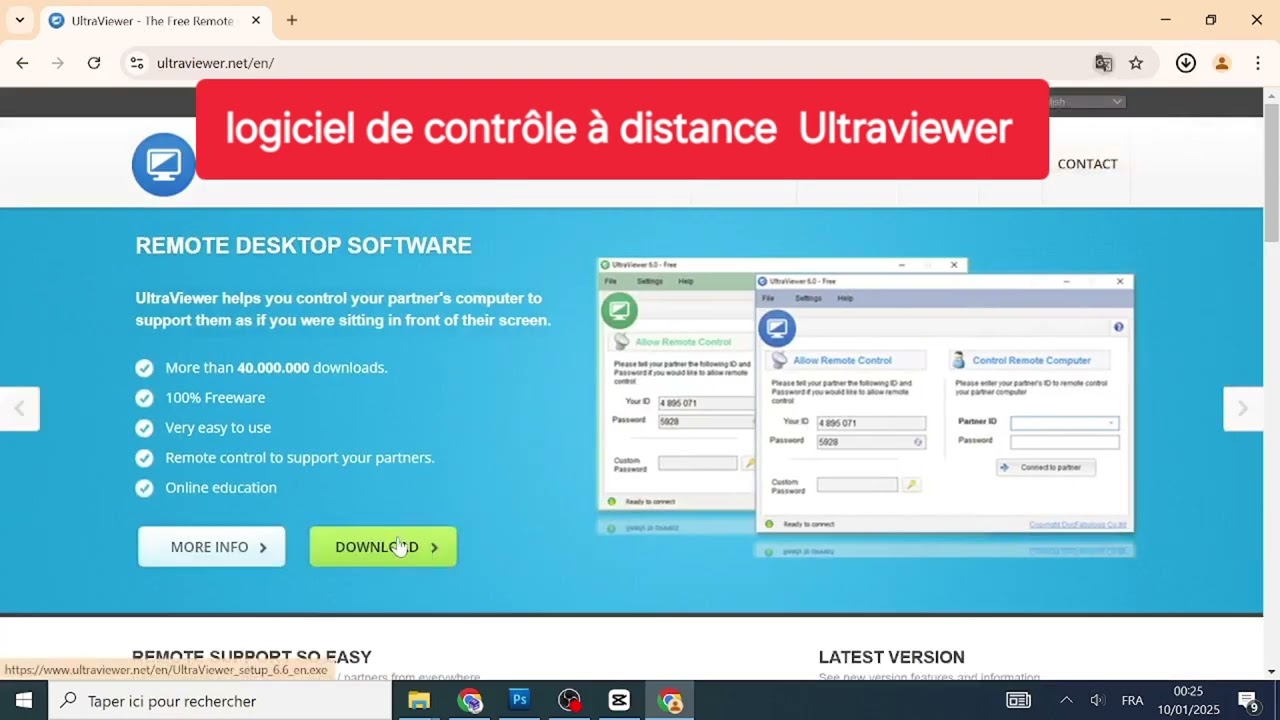Reload the UltraViewer page
The image size is (1280, 720).
[x=94, y=63]
